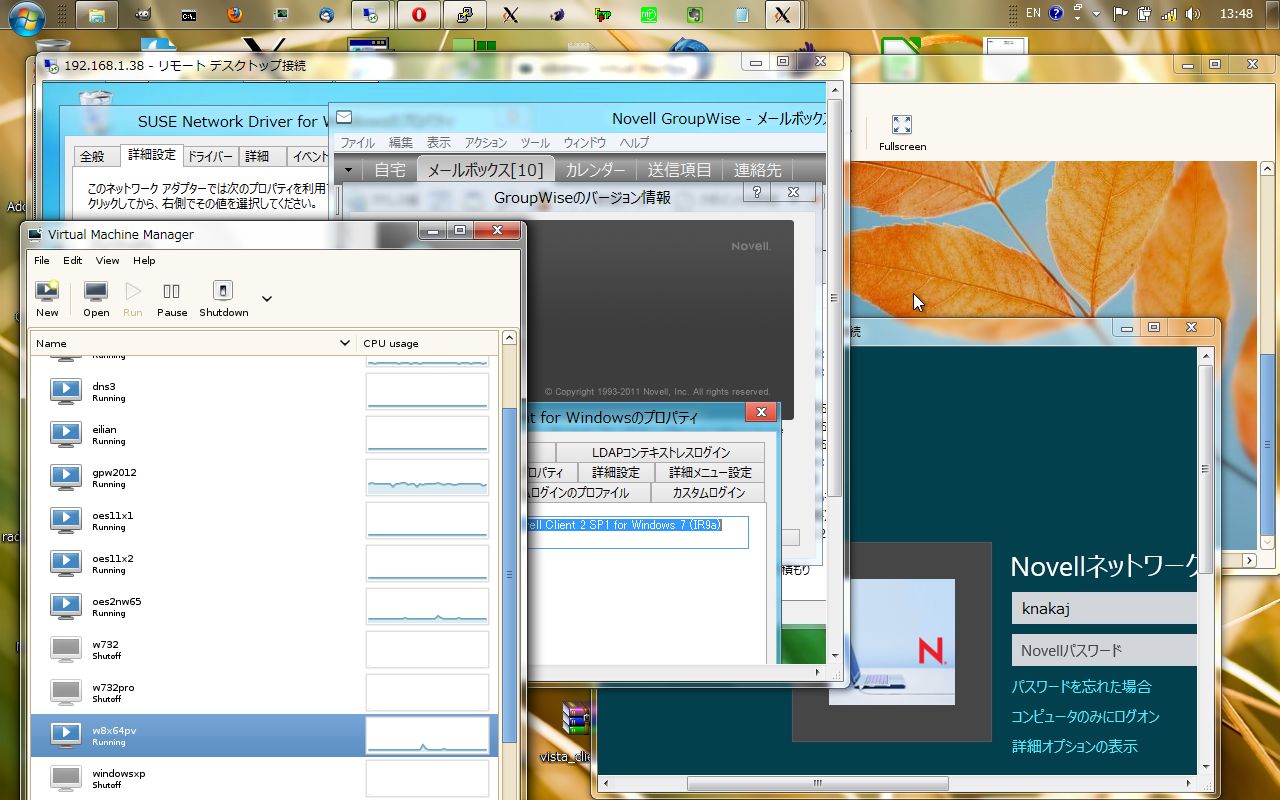This screenshot has width=1280, height=800.
Task: Click the Virtual Machine Manager list scrollbar
Action: coord(509,575)
